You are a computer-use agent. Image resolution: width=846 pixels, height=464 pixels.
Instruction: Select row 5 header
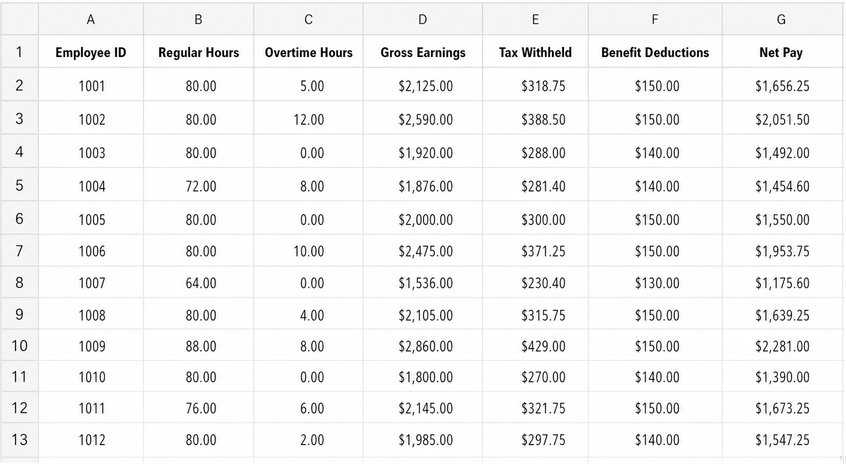[19, 185]
